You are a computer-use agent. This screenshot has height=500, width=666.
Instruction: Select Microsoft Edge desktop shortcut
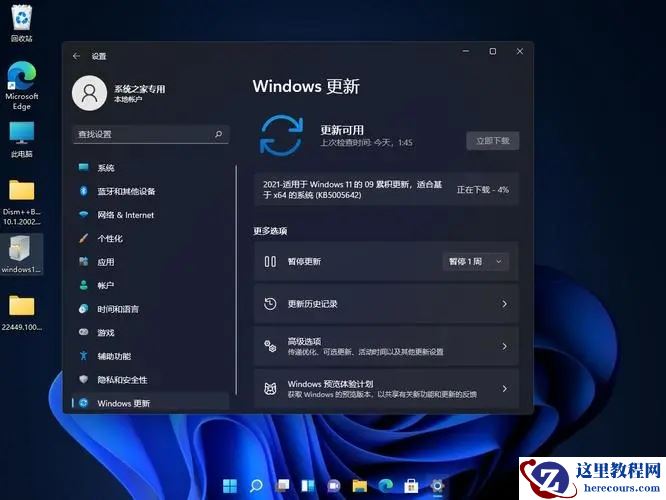click(22, 86)
